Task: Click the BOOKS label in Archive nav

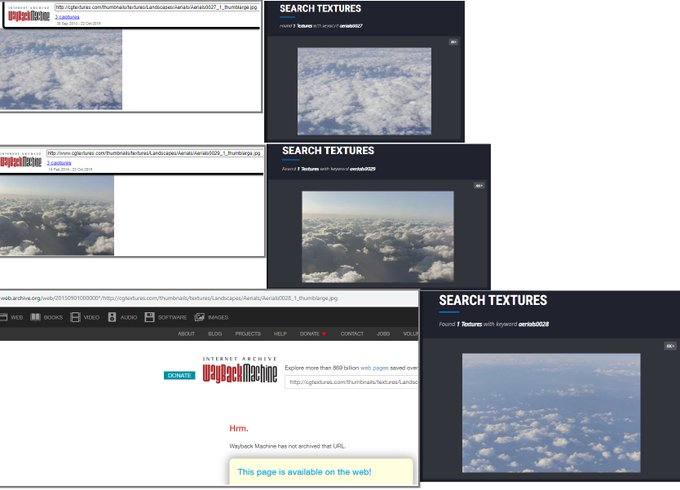Action: (53, 317)
